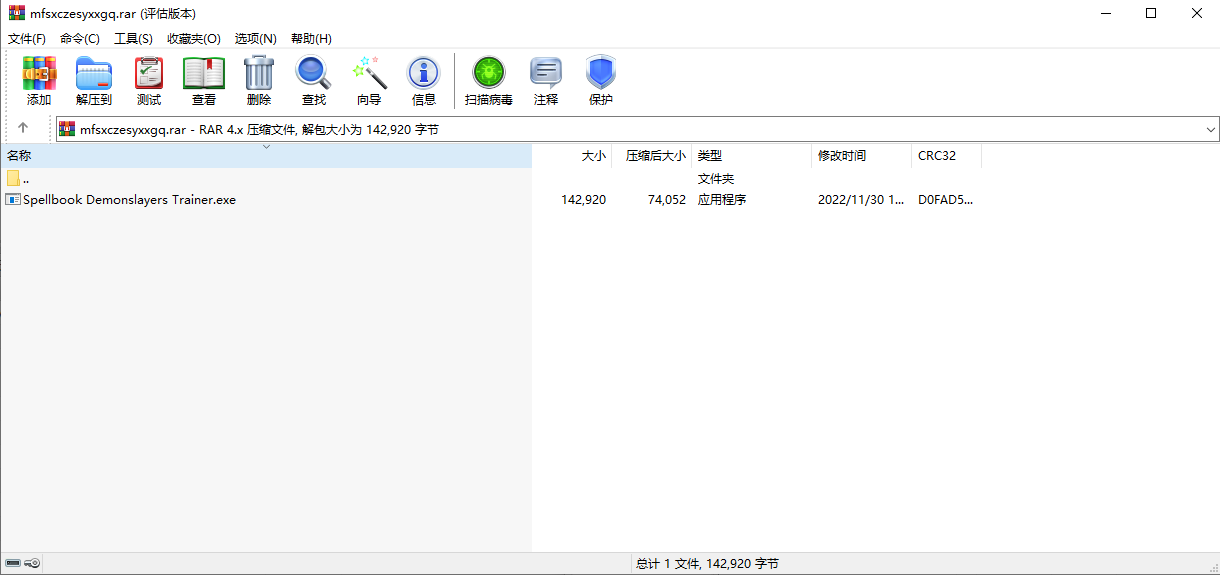The image size is (1220, 575).
Task: Open the 命令(C) menu
Action: point(80,38)
